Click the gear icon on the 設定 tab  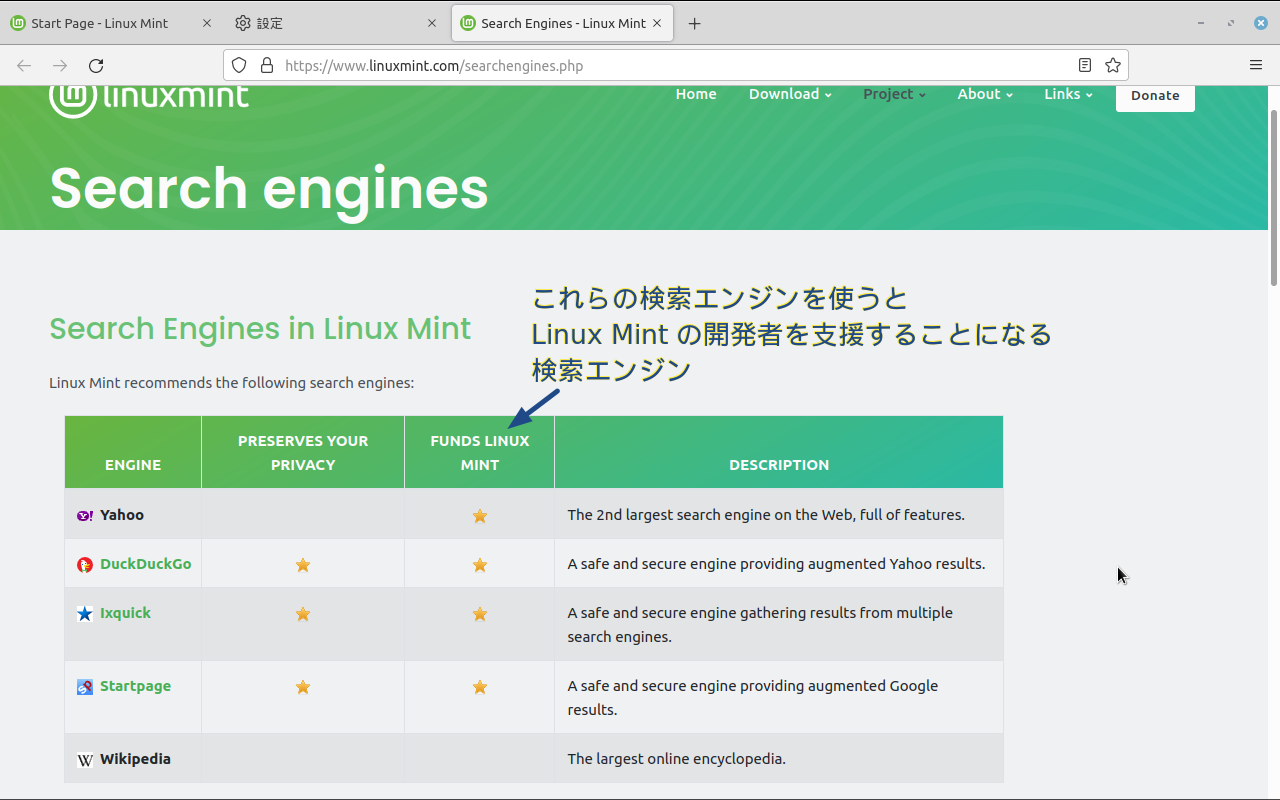243,23
